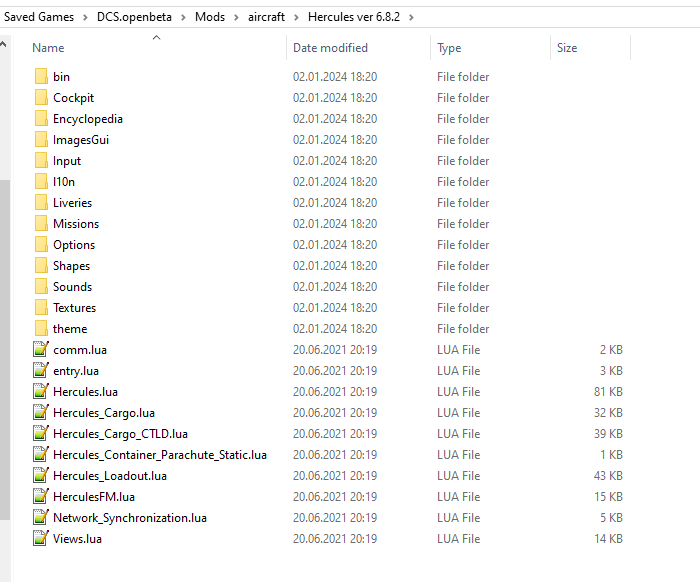Image resolution: width=700 pixels, height=582 pixels.
Task: Click date modified of Sounds folder
Action: [335, 287]
